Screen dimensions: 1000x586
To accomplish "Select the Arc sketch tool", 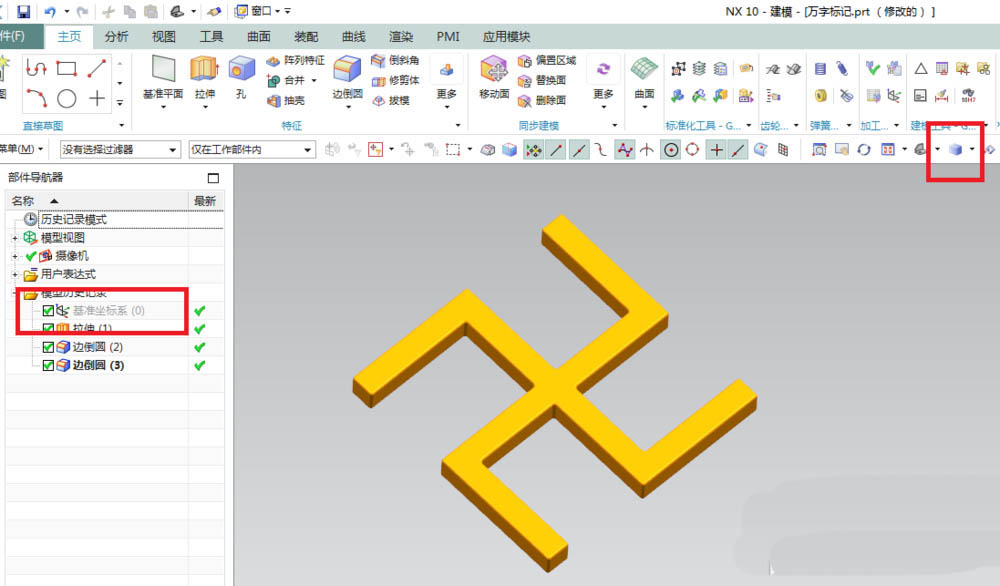I will click(36, 98).
